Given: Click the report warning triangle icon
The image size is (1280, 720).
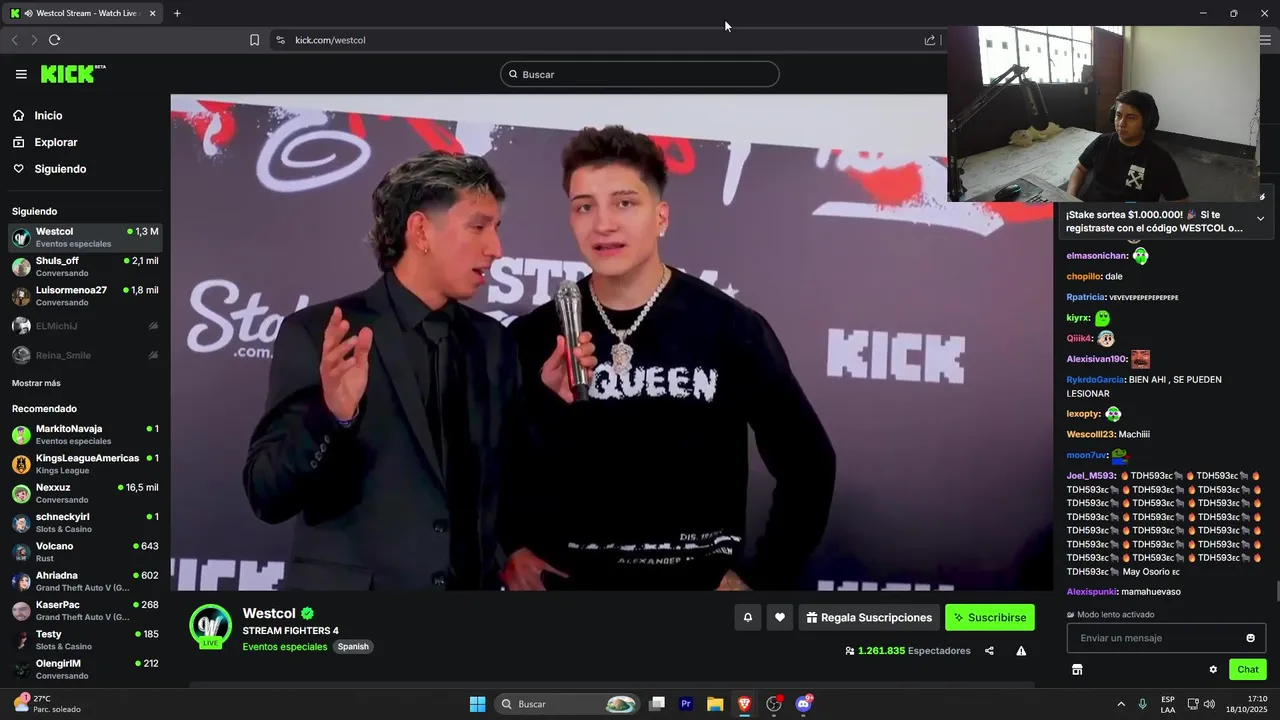Looking at the screenshot, I should [x=1021, y=651].
